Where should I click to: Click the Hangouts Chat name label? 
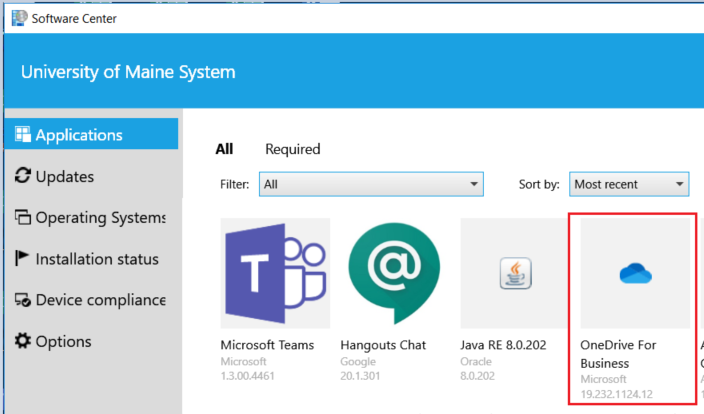coord(383,345)
